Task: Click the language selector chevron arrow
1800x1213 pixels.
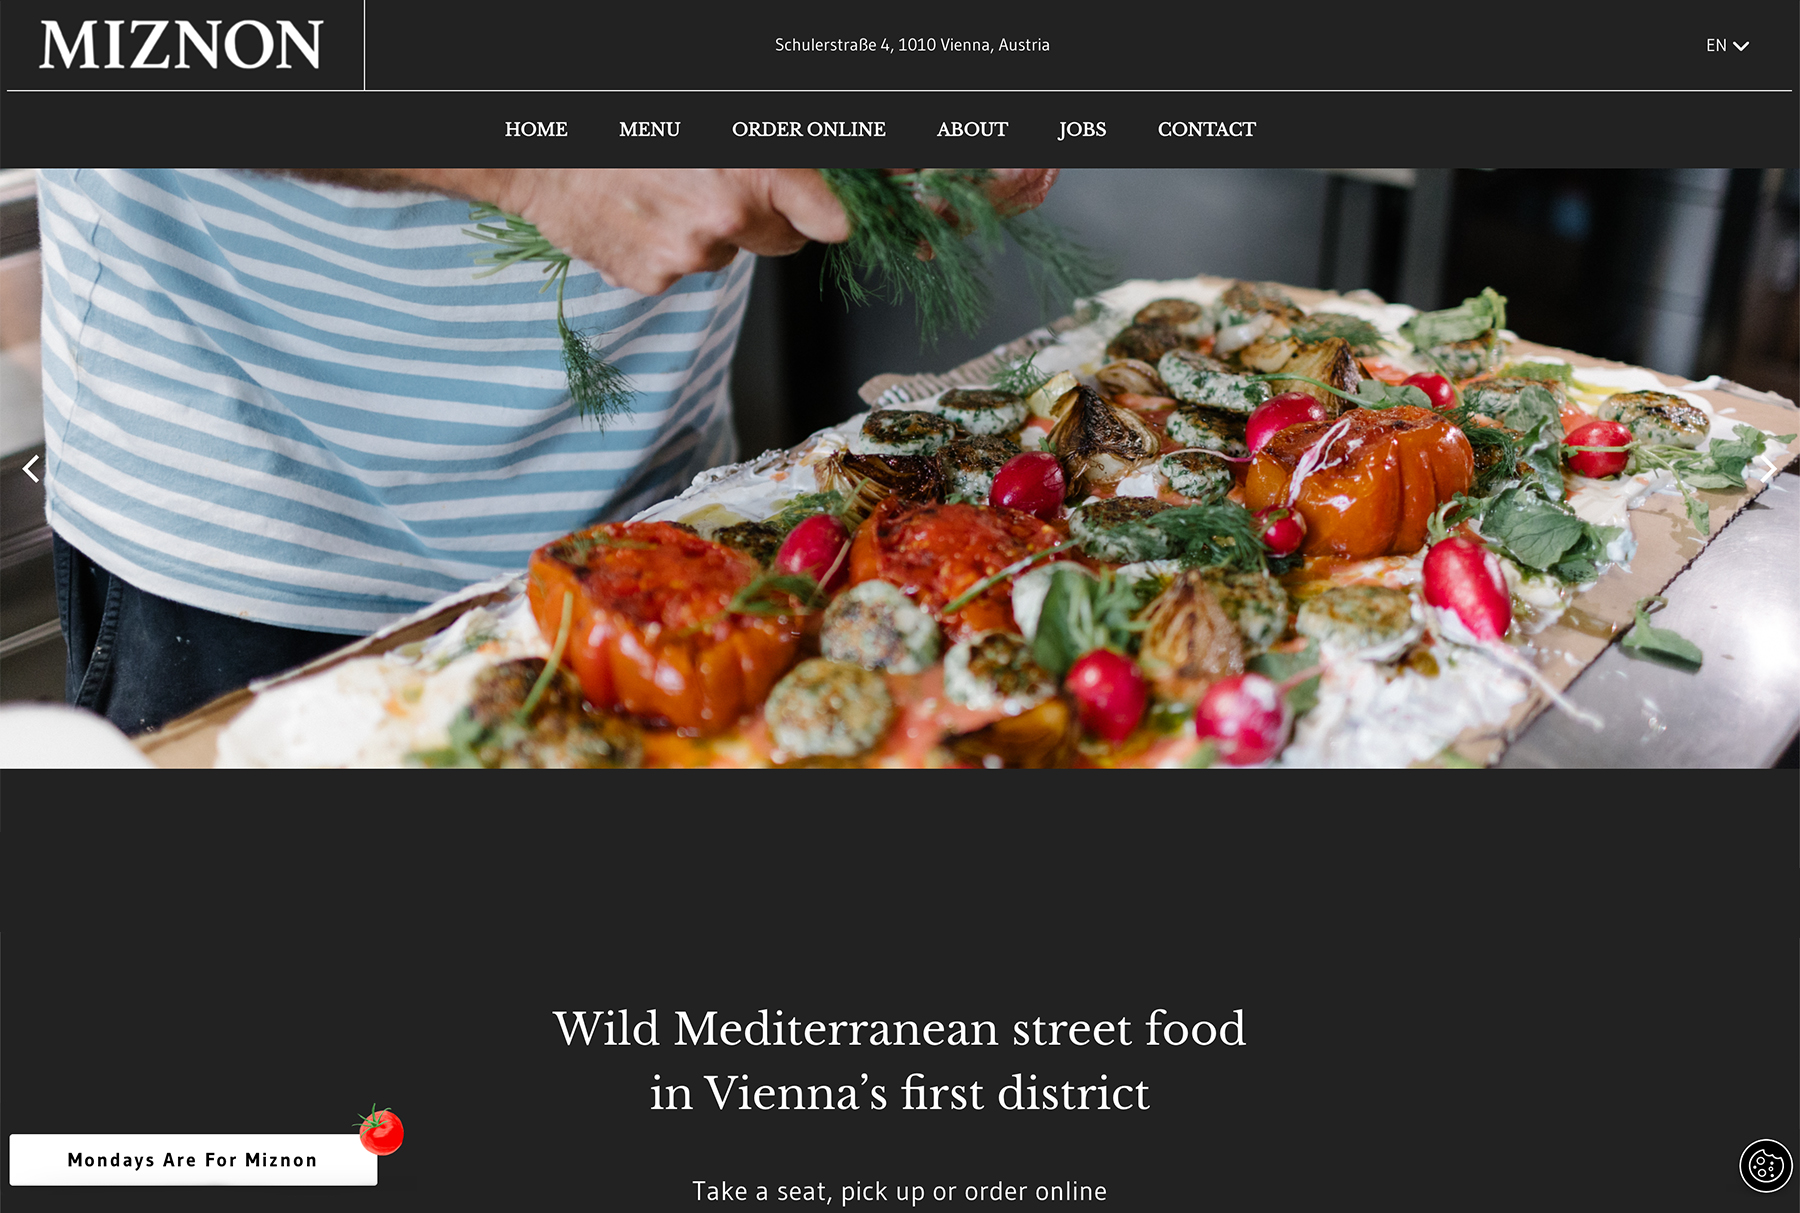Action: click(1741, 46)
